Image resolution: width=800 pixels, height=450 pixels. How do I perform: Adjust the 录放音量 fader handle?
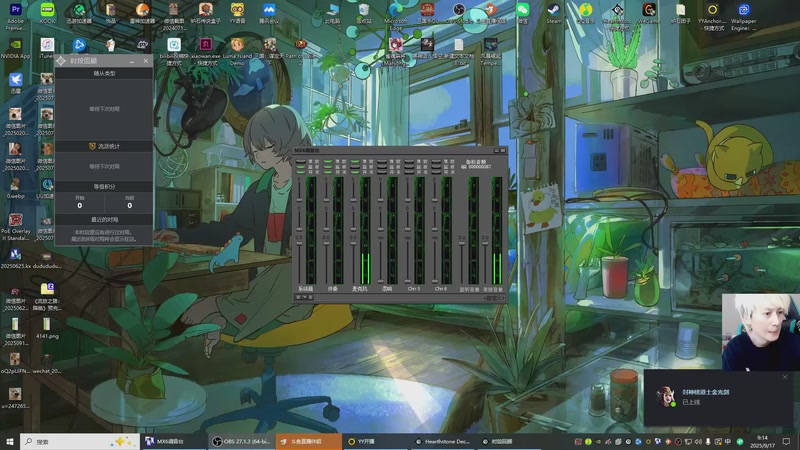click(x=485, y=243)
